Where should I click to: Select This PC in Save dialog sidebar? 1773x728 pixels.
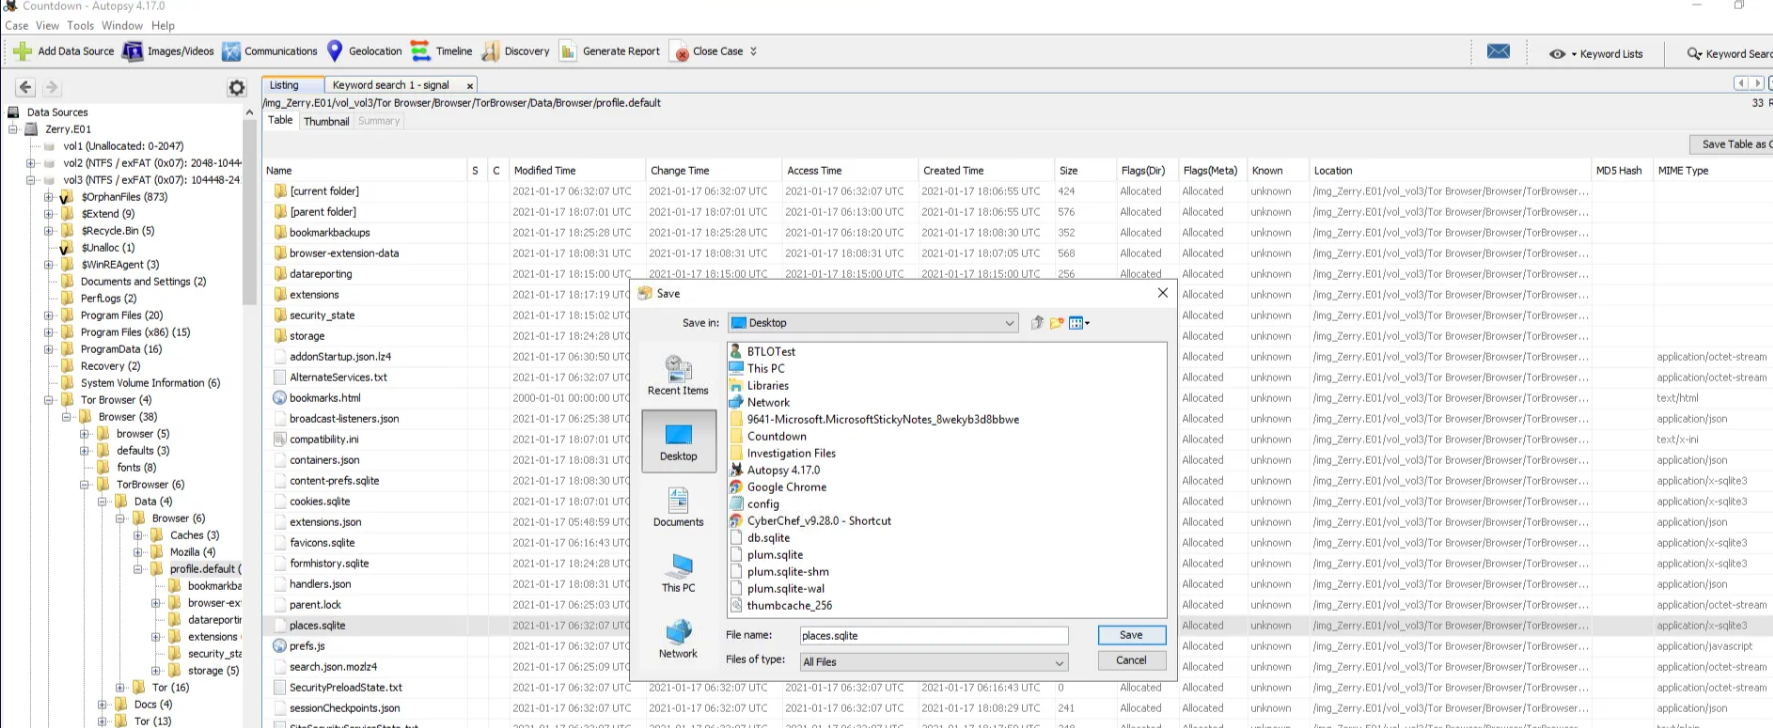point(678,573)
